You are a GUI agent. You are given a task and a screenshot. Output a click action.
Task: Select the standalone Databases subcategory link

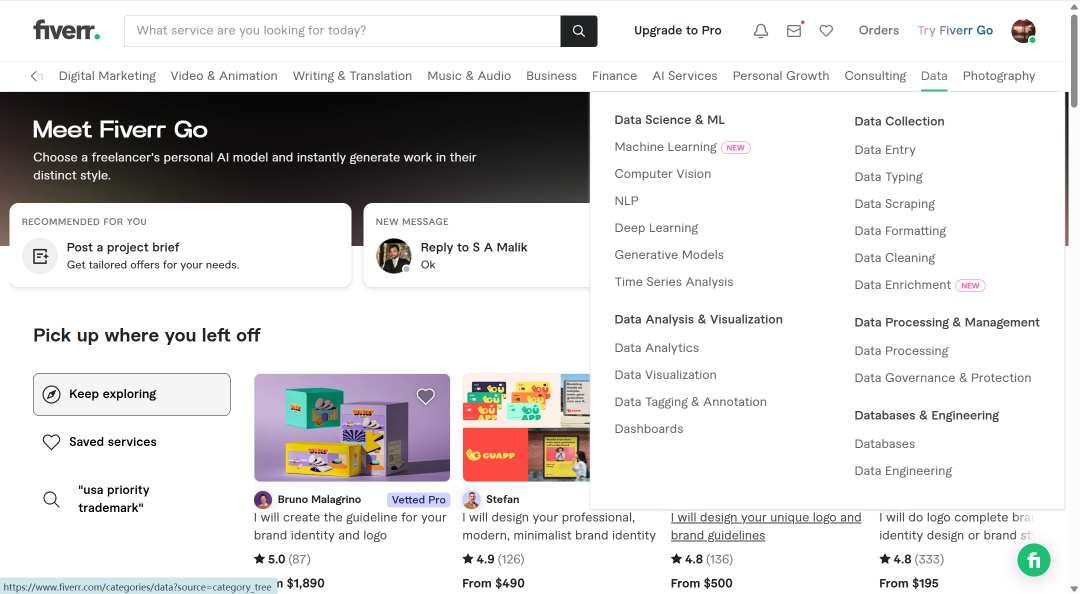click(885, 444)
